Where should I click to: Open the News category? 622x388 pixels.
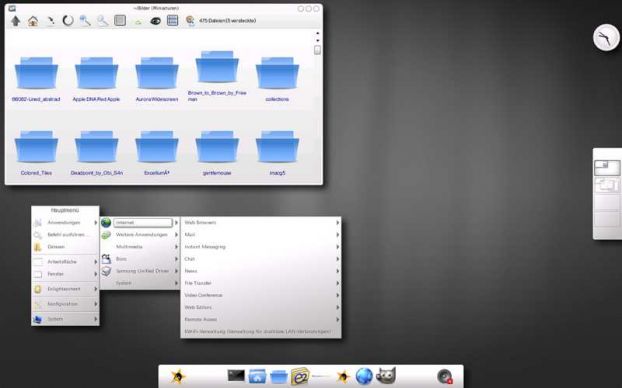(x=261, y=271)
